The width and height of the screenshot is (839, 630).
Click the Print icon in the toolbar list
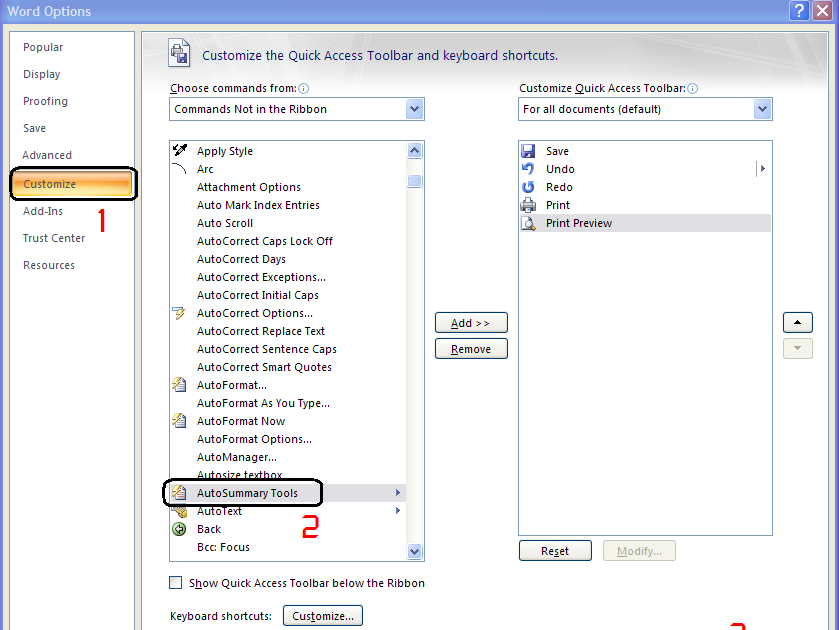[x=528, y=204]
